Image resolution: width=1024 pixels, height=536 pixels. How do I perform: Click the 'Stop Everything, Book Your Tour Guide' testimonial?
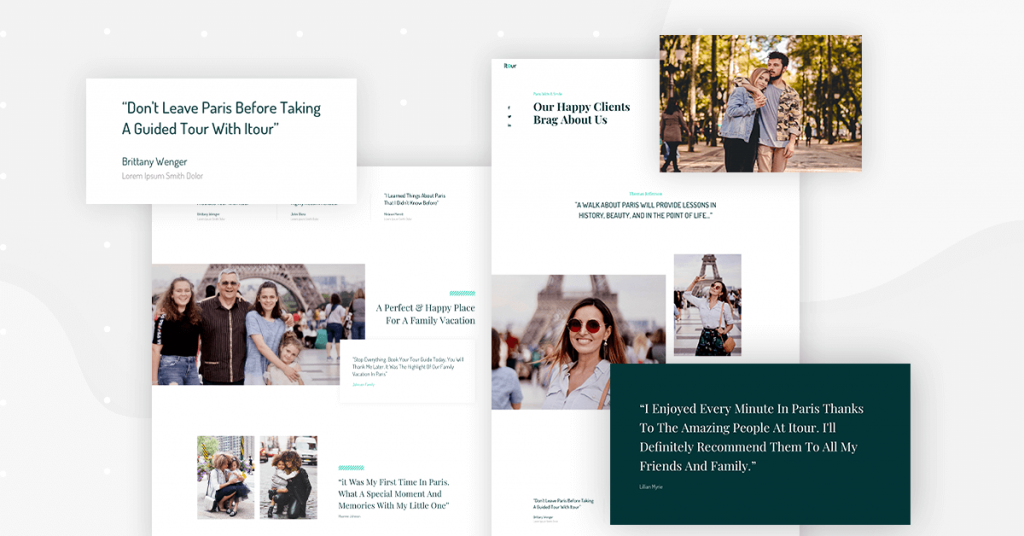(405, 365)
